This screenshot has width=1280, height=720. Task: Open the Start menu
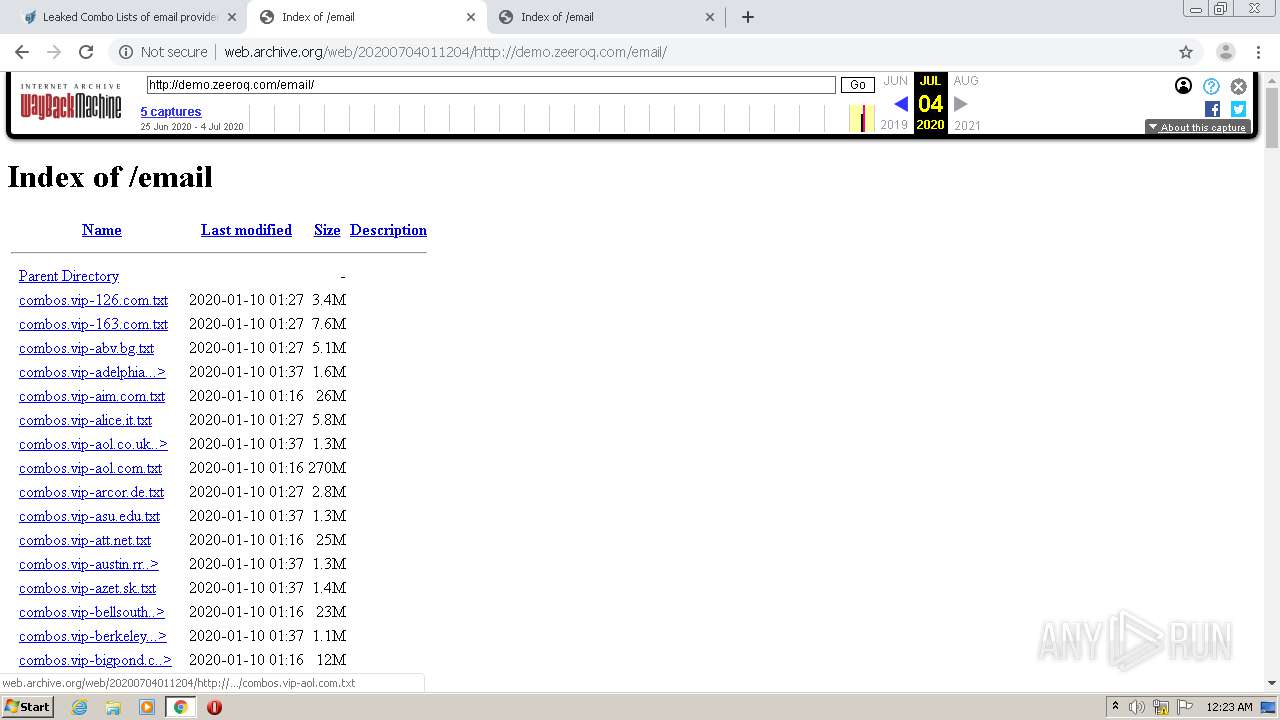27,707
